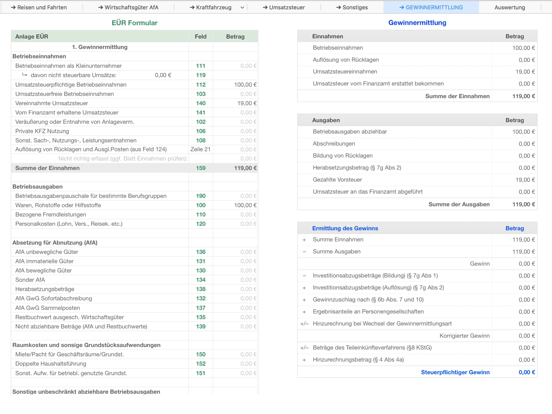The image size is (552, 414).
Task: Click the Ermittlung des Gewinns header
Action: 345,228
